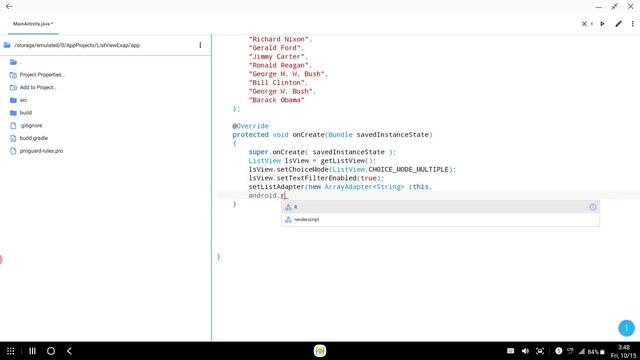Tap the home circle button in taskbar
The height and width of the screenshot is (360, 640).
tap(51, 351)
